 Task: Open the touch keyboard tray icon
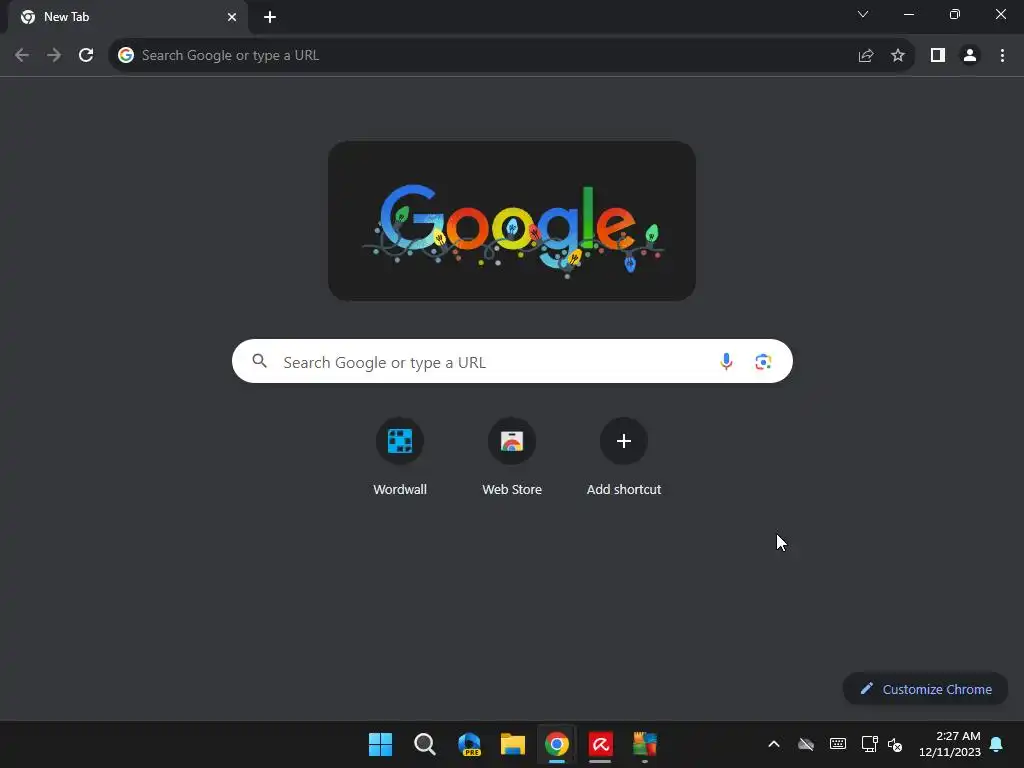(838, 744)
